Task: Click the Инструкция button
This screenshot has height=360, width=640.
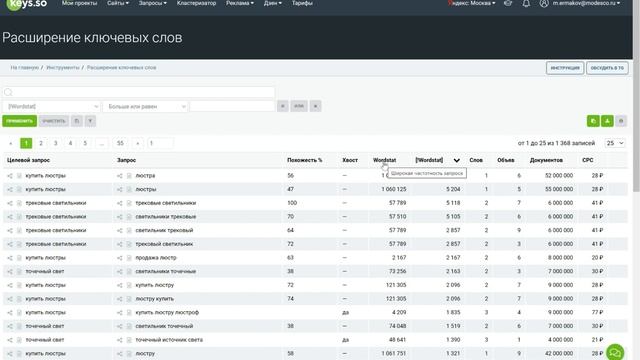Action: [x=565, y=68]
